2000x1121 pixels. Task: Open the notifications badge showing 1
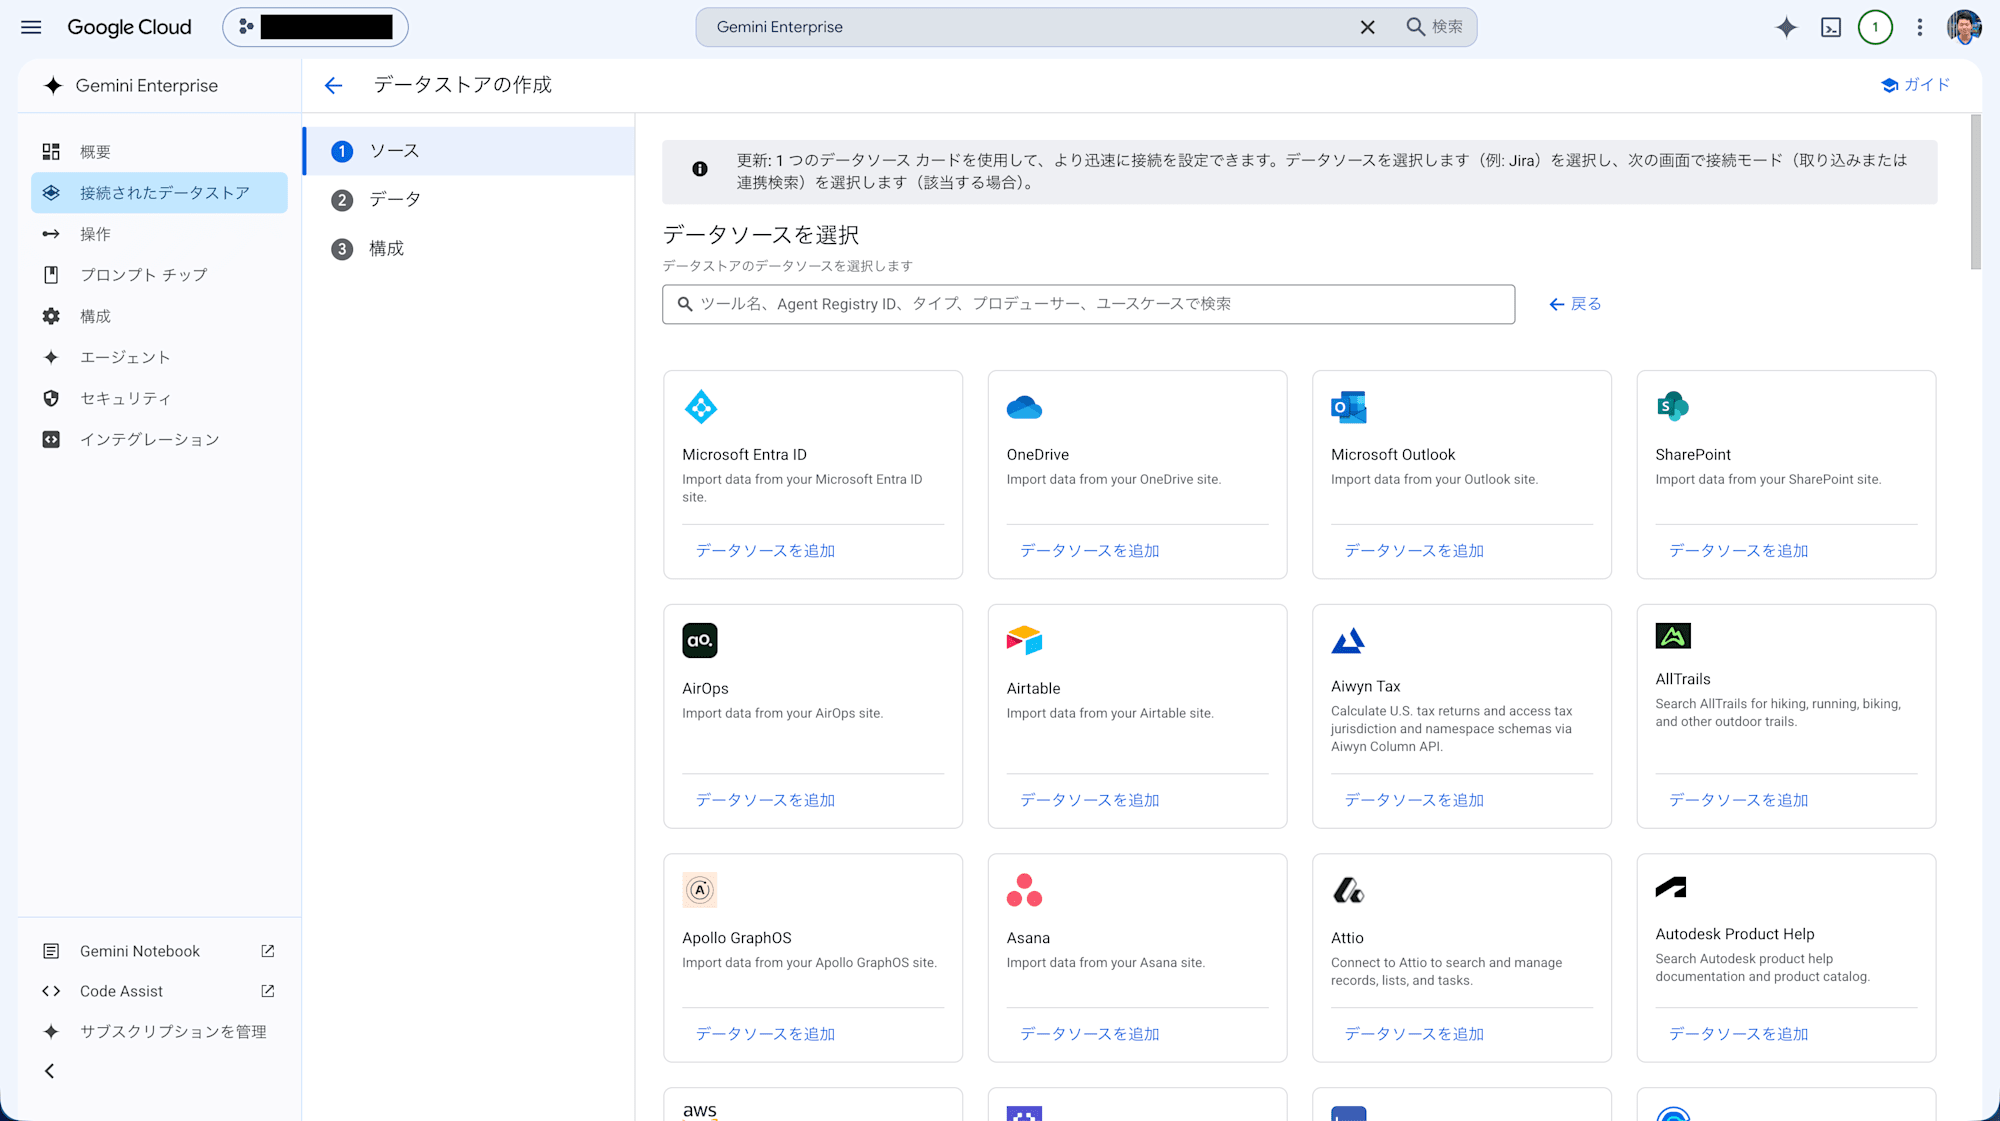[1875, 27]
